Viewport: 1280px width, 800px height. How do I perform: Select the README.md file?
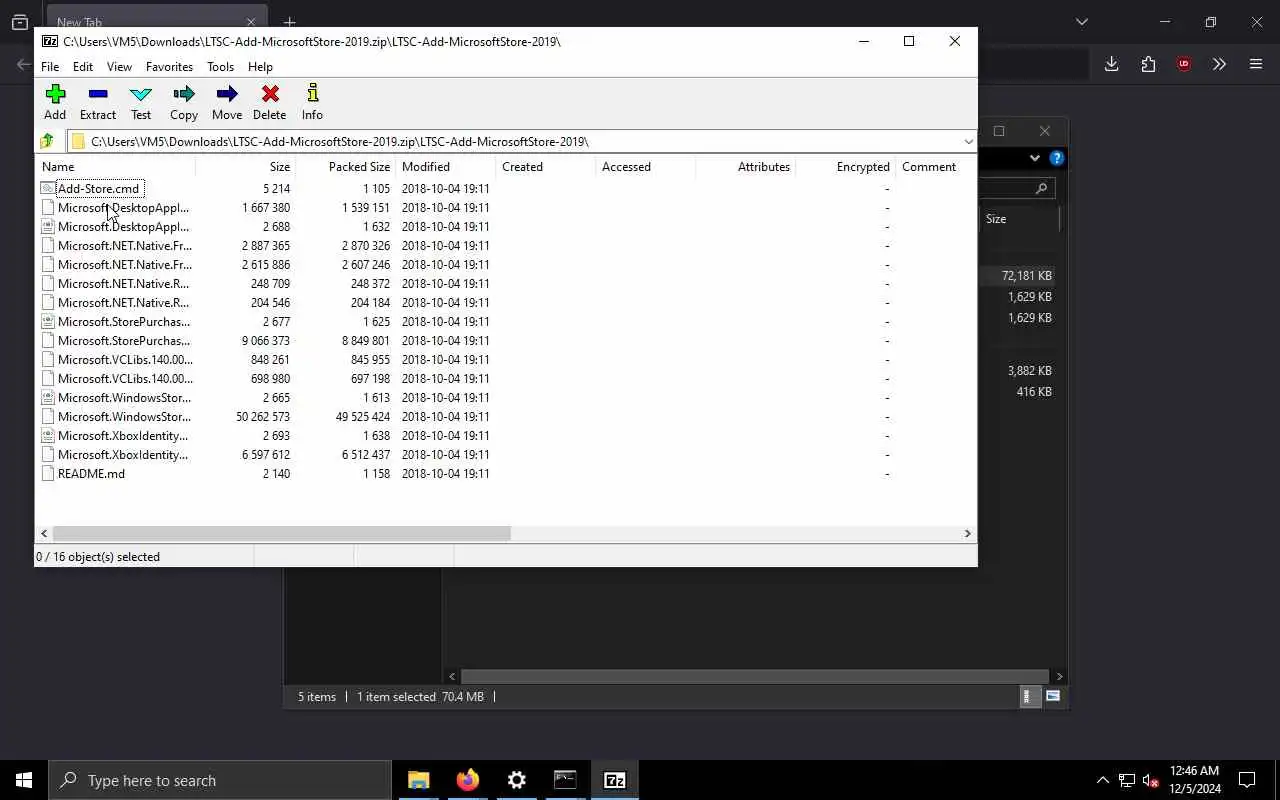91,473
